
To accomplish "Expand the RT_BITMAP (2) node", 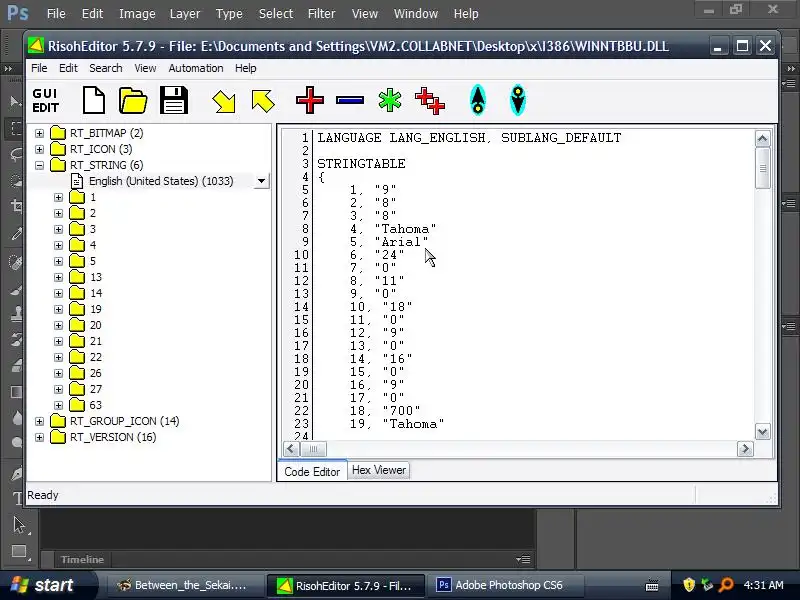I will tap(39, 133).
